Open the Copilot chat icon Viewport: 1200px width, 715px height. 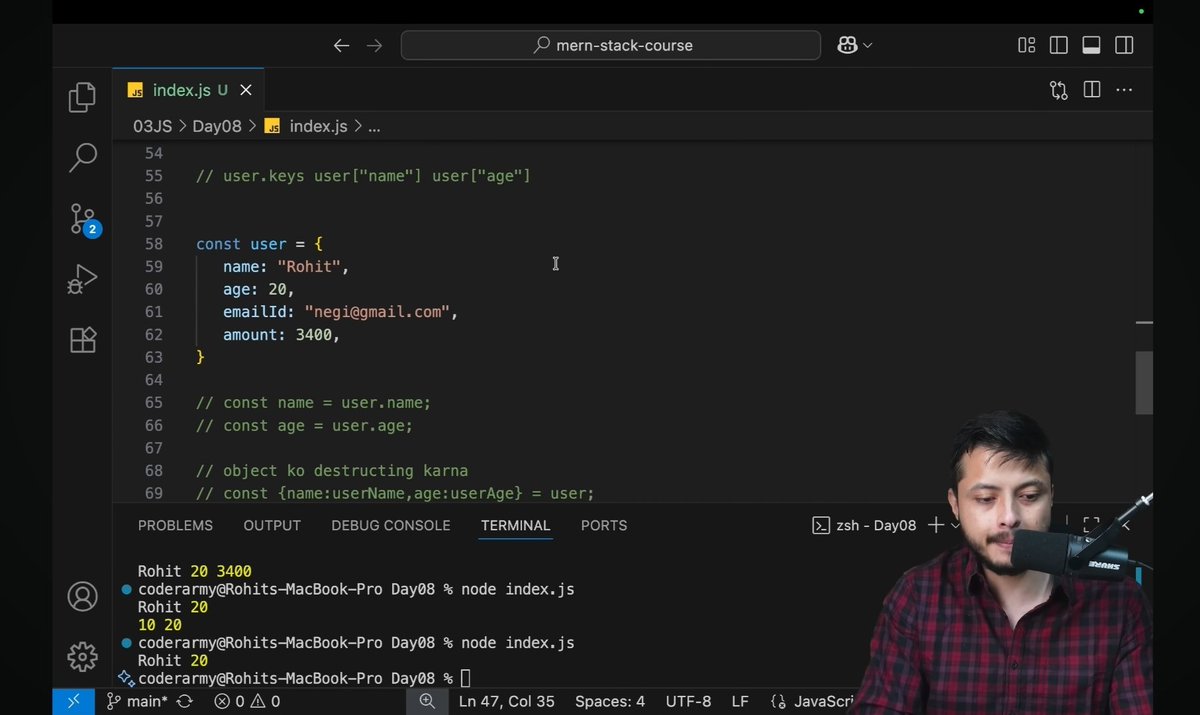(x=847, y=45)
